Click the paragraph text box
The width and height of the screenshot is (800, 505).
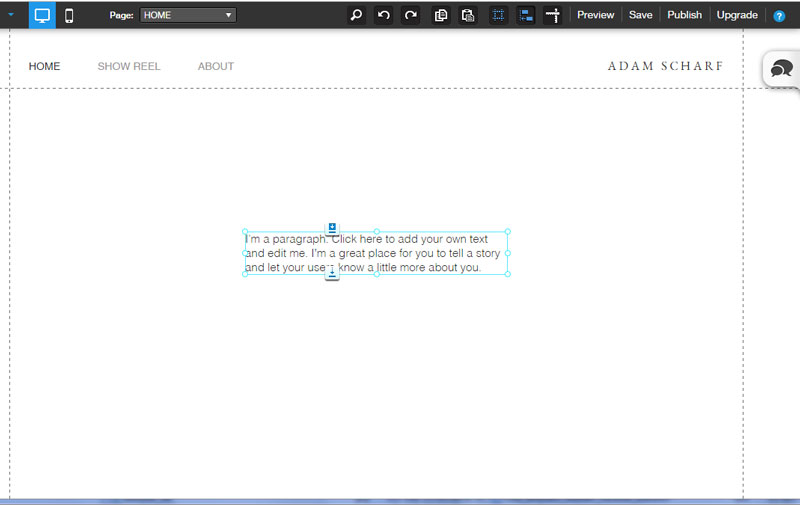pos(376,253)
